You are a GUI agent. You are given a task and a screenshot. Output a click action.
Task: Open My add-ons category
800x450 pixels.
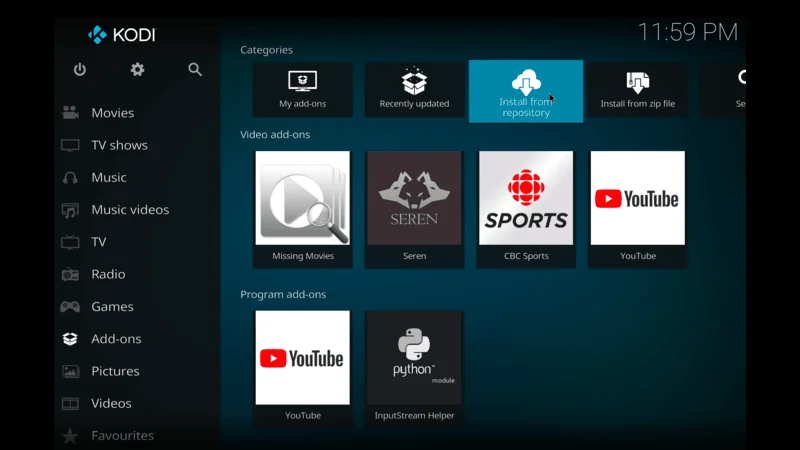pos(303,90)
